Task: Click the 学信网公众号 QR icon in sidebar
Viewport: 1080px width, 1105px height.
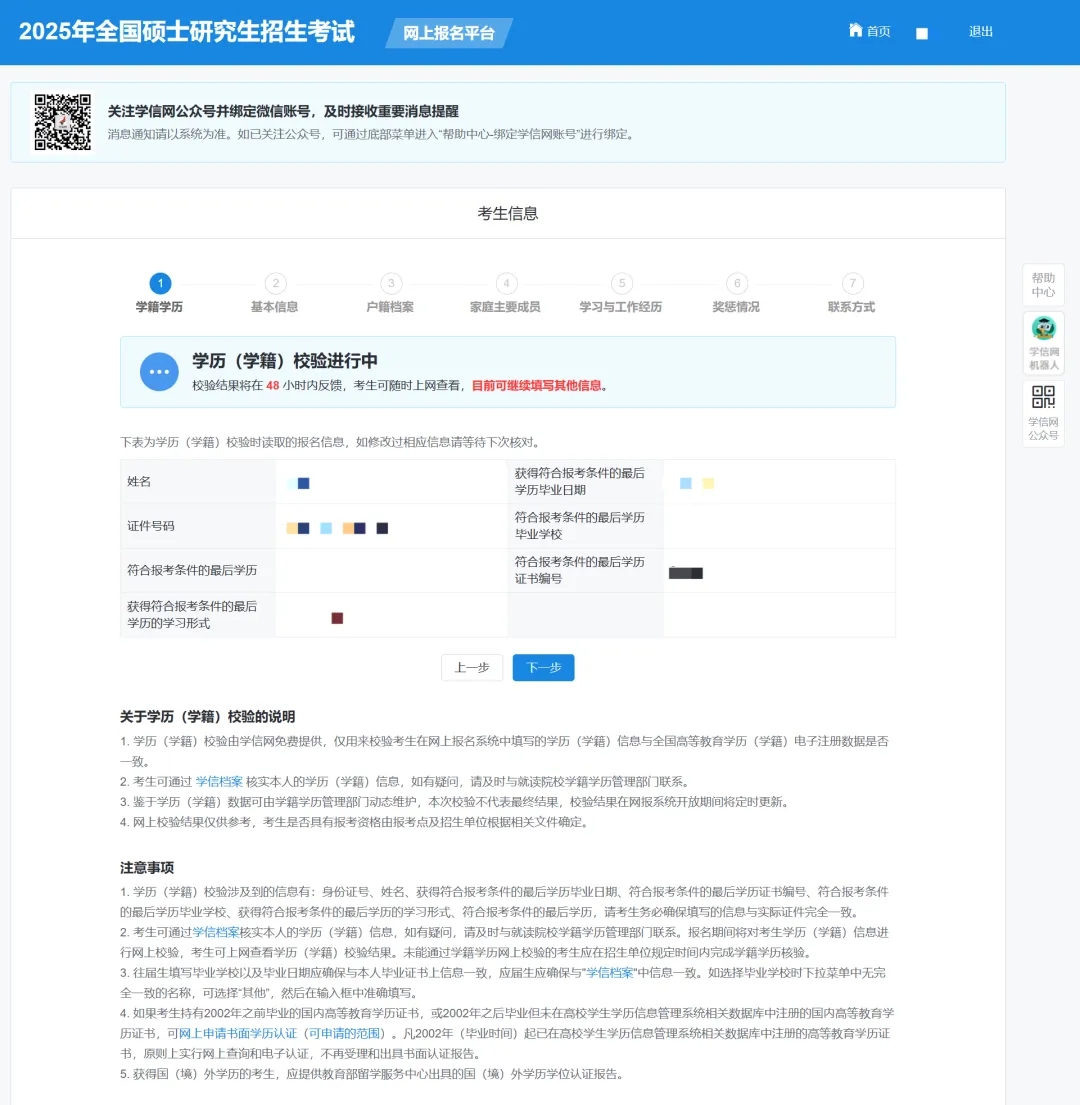Action: click(1043, 398)
